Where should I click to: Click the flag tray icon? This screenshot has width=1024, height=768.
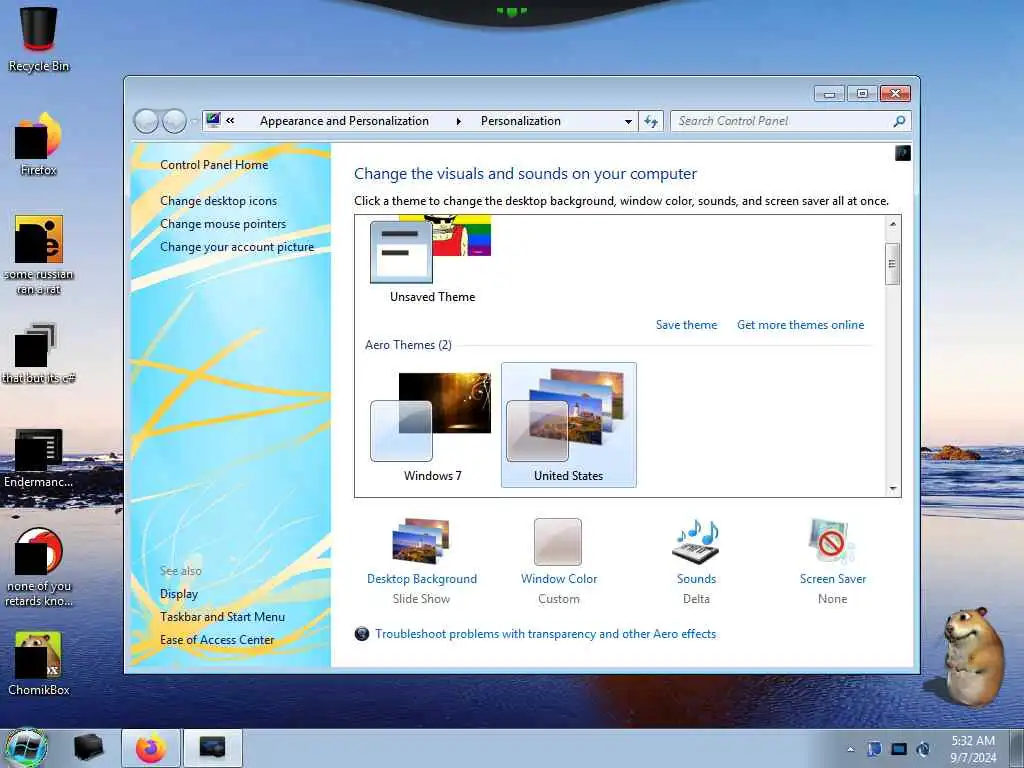coord(874,749)
